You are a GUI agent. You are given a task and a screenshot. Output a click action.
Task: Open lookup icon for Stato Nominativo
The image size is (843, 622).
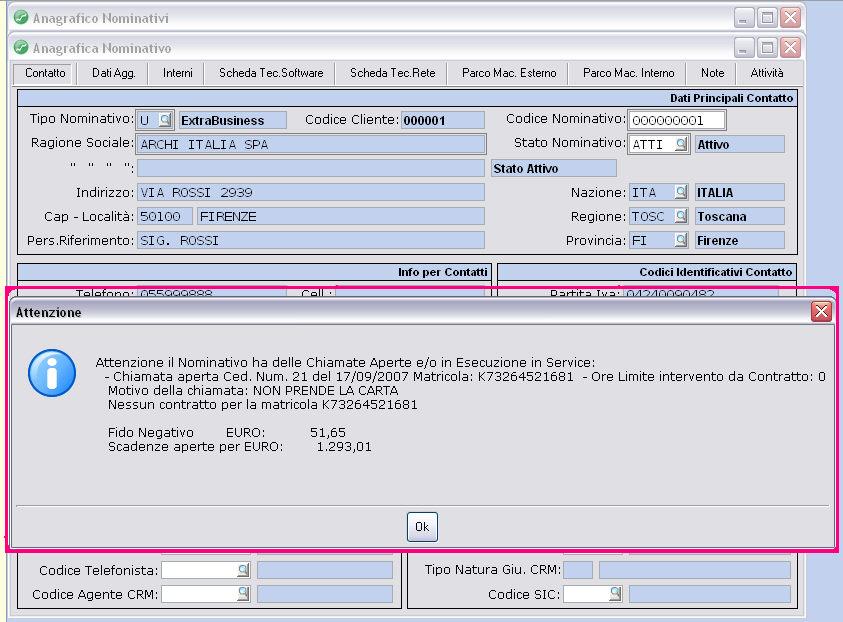click(x=681, y=144)
